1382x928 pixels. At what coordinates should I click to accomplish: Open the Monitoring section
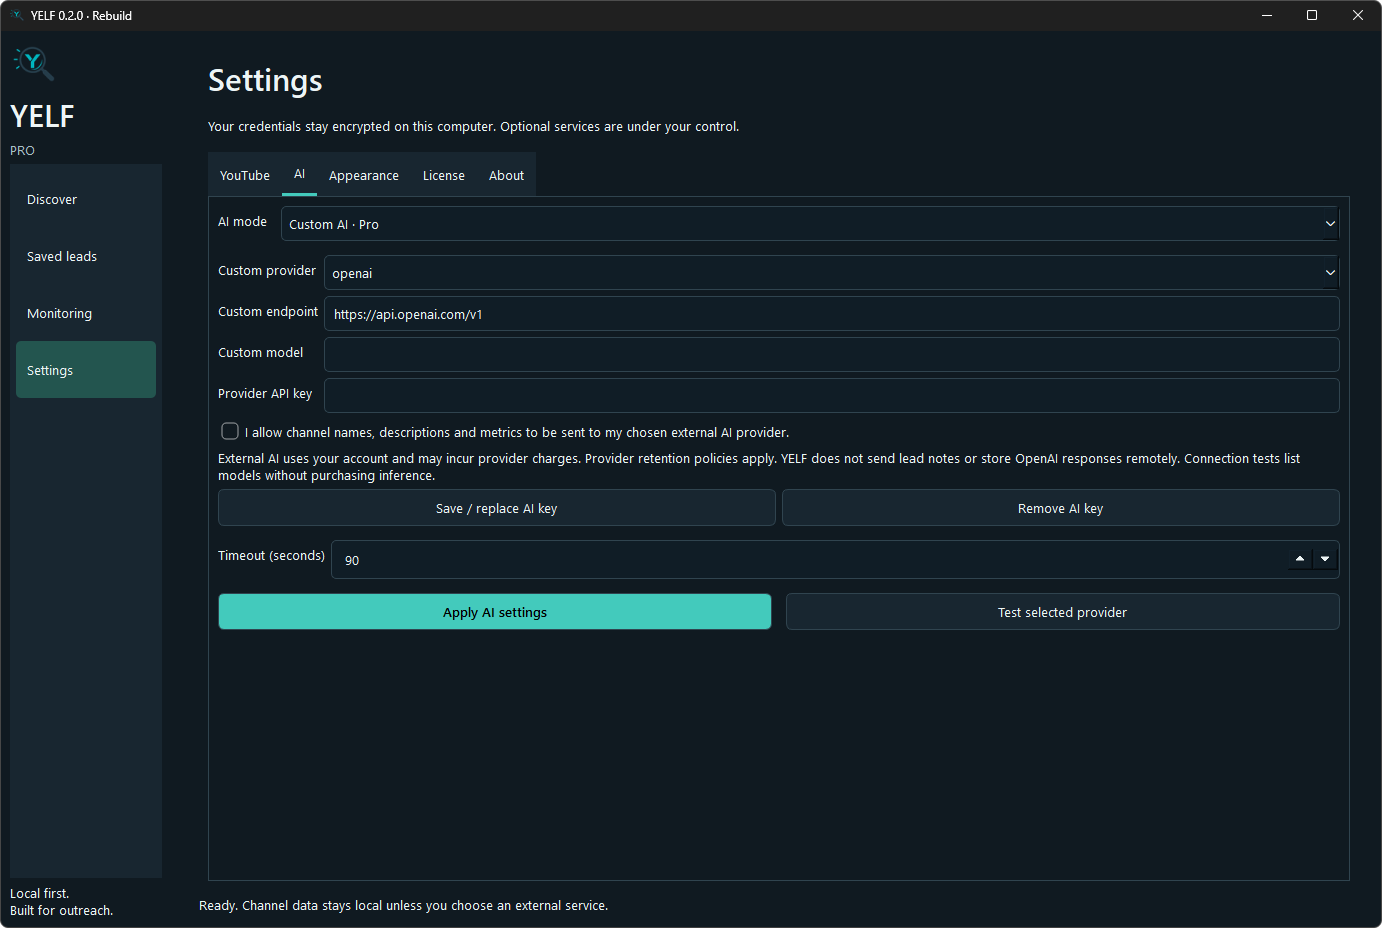pyautogui.click(x=86, y=313)
